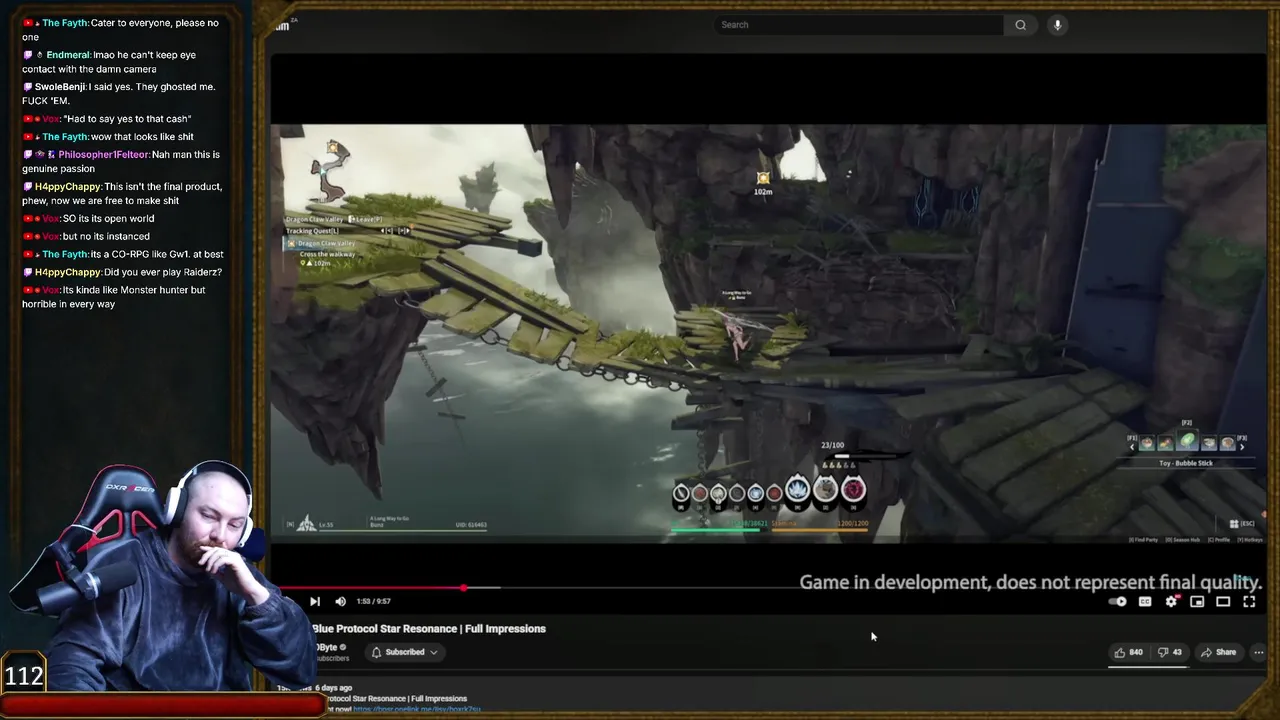Screen dimensions: 1280x720
Task: Mute the YouTube player volume
Action: click(x=340, y=601)
